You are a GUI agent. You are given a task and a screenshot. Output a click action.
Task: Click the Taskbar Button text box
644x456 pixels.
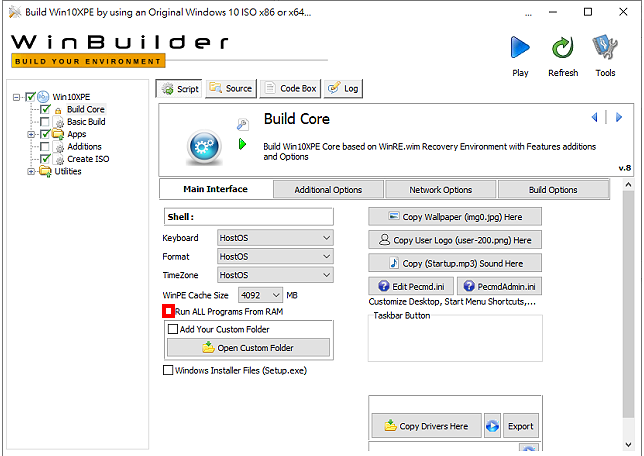point(455,340)
